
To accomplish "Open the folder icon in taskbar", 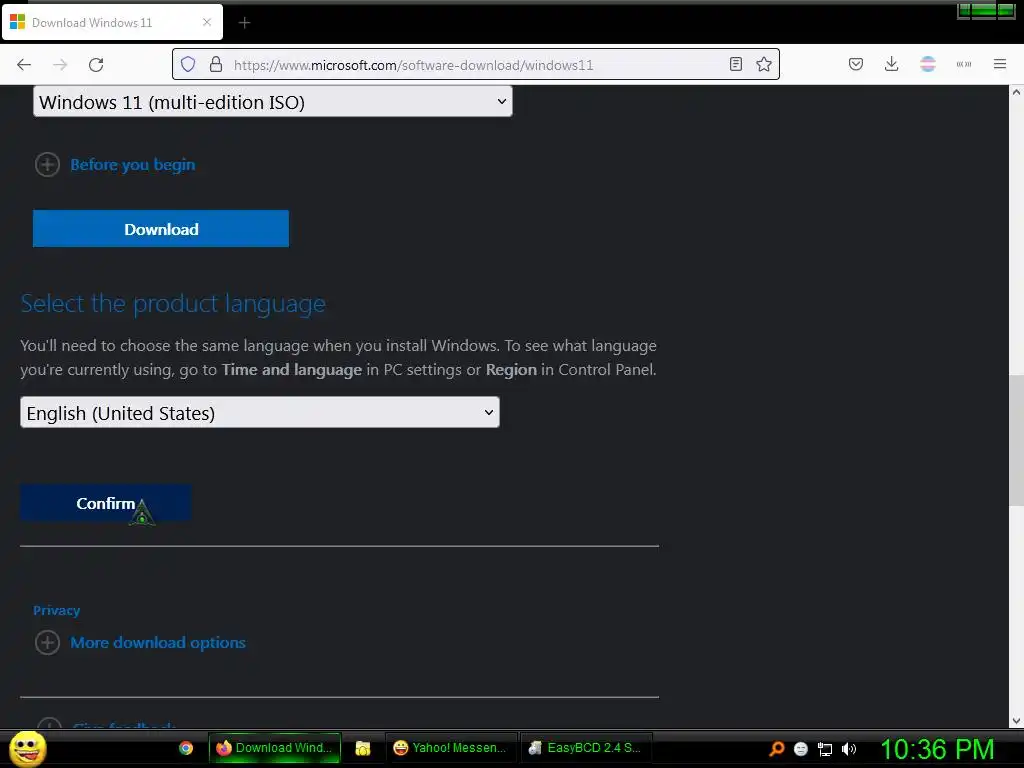I will (x=362, y=748).
